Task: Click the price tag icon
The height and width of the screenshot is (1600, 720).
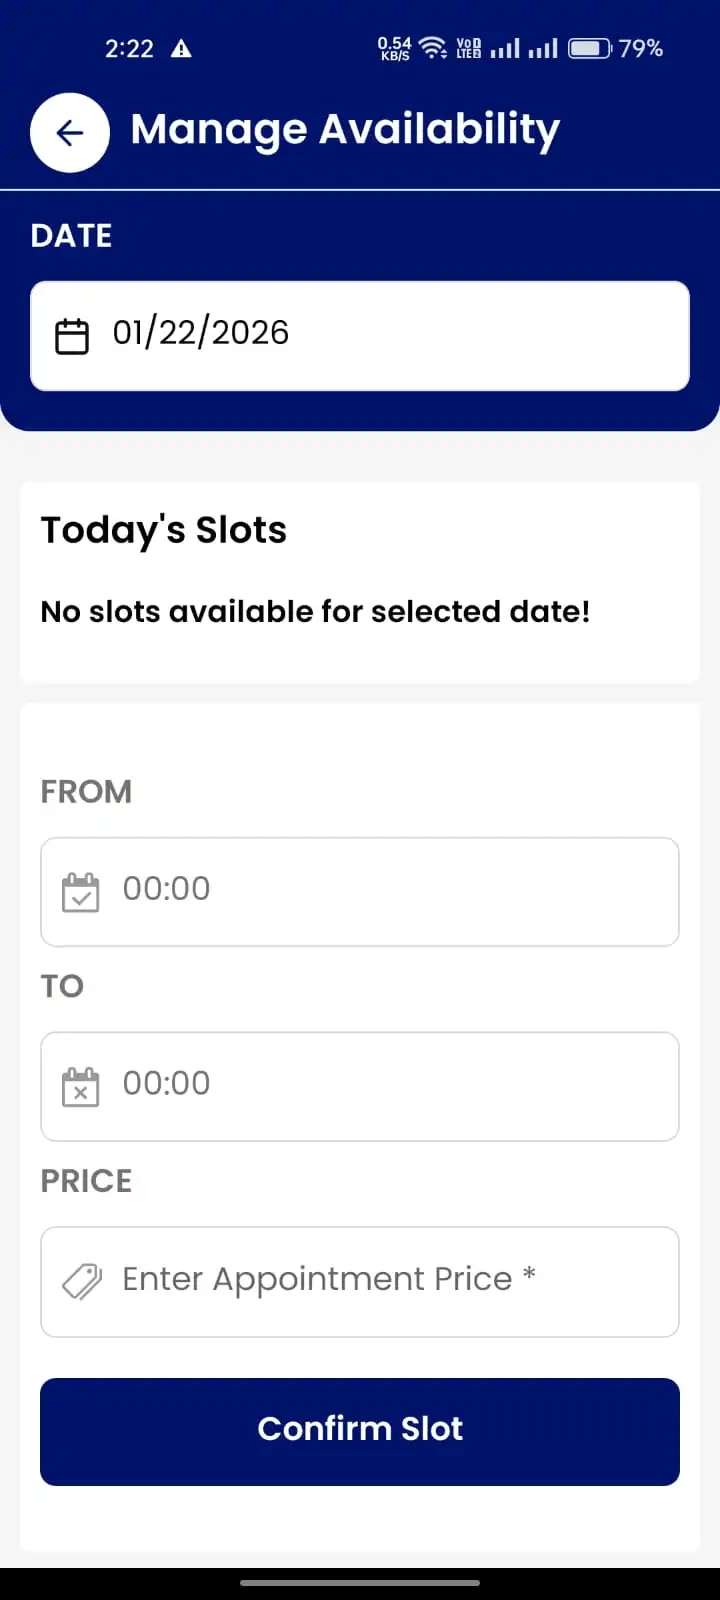Action: 82,1281
